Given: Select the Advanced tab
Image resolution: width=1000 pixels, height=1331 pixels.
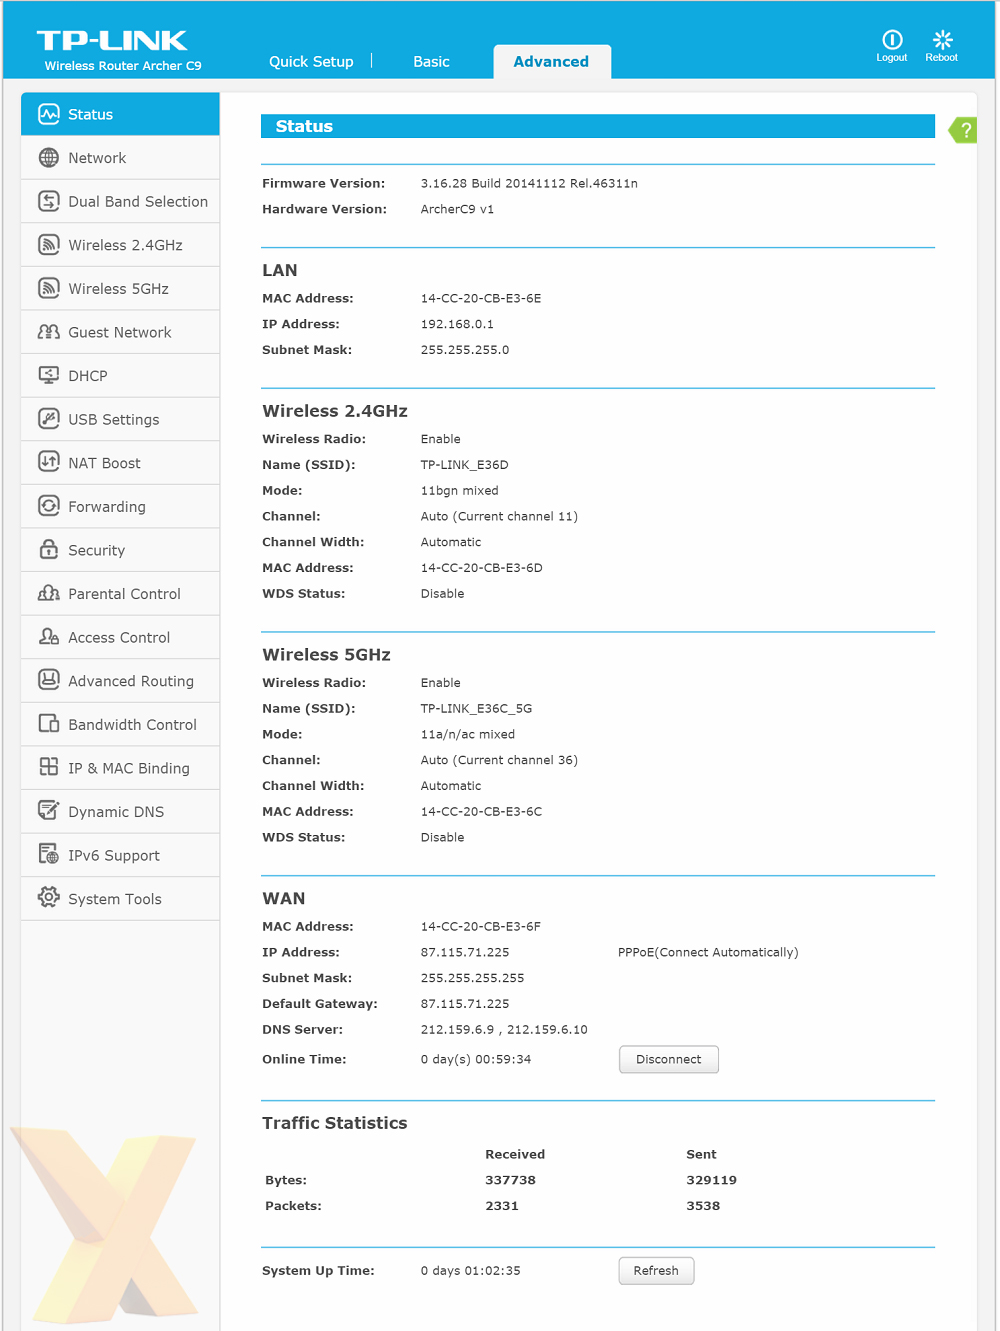Looking at the screenshot, I should 551,61.
